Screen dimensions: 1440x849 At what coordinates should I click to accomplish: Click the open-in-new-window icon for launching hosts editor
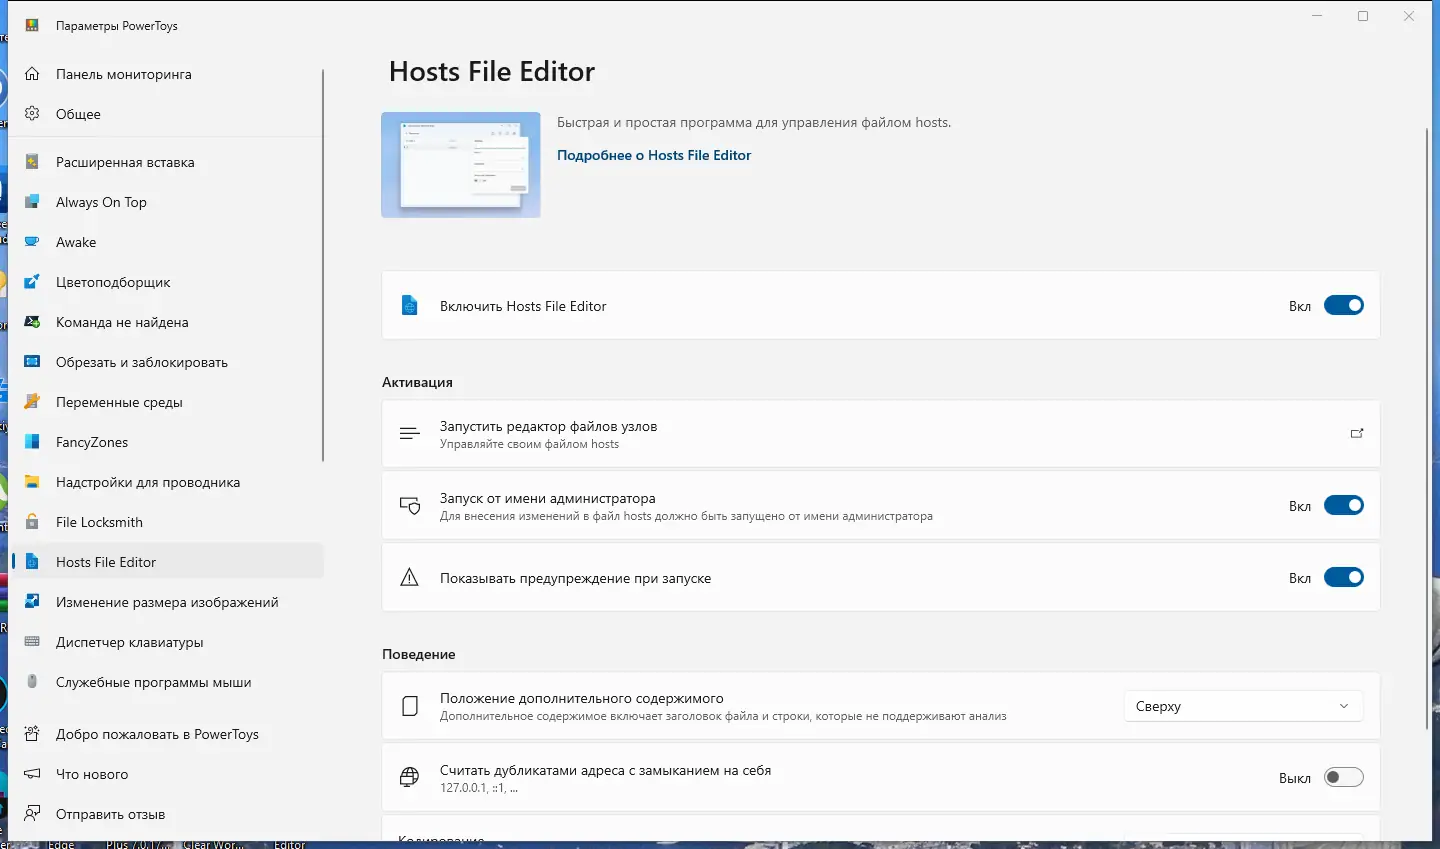point(1357,434)
